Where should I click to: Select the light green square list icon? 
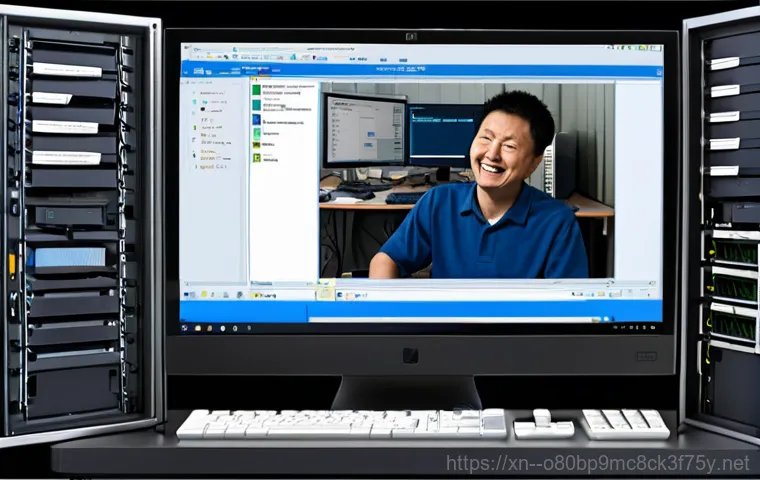[x=256, y=133]
